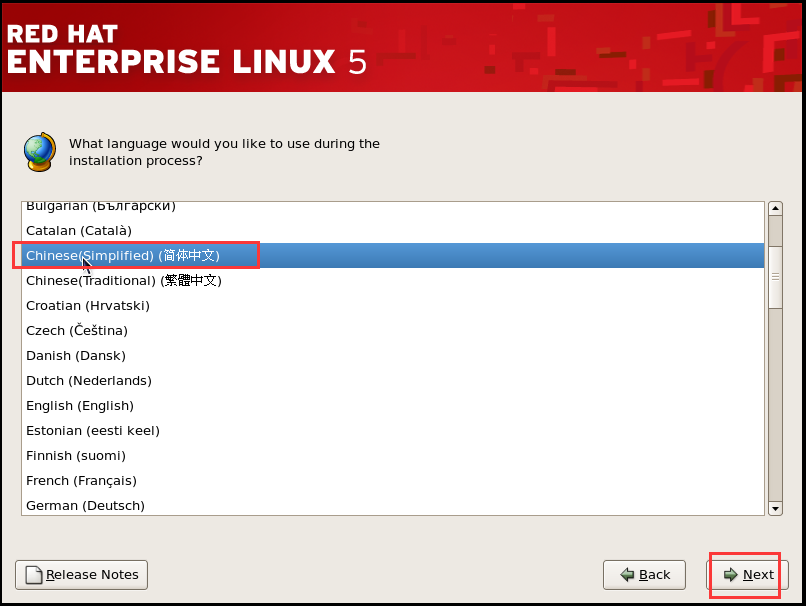Pick Danish (Dansk) language
The image size is (806, 606).
click(x=393, y=356)
